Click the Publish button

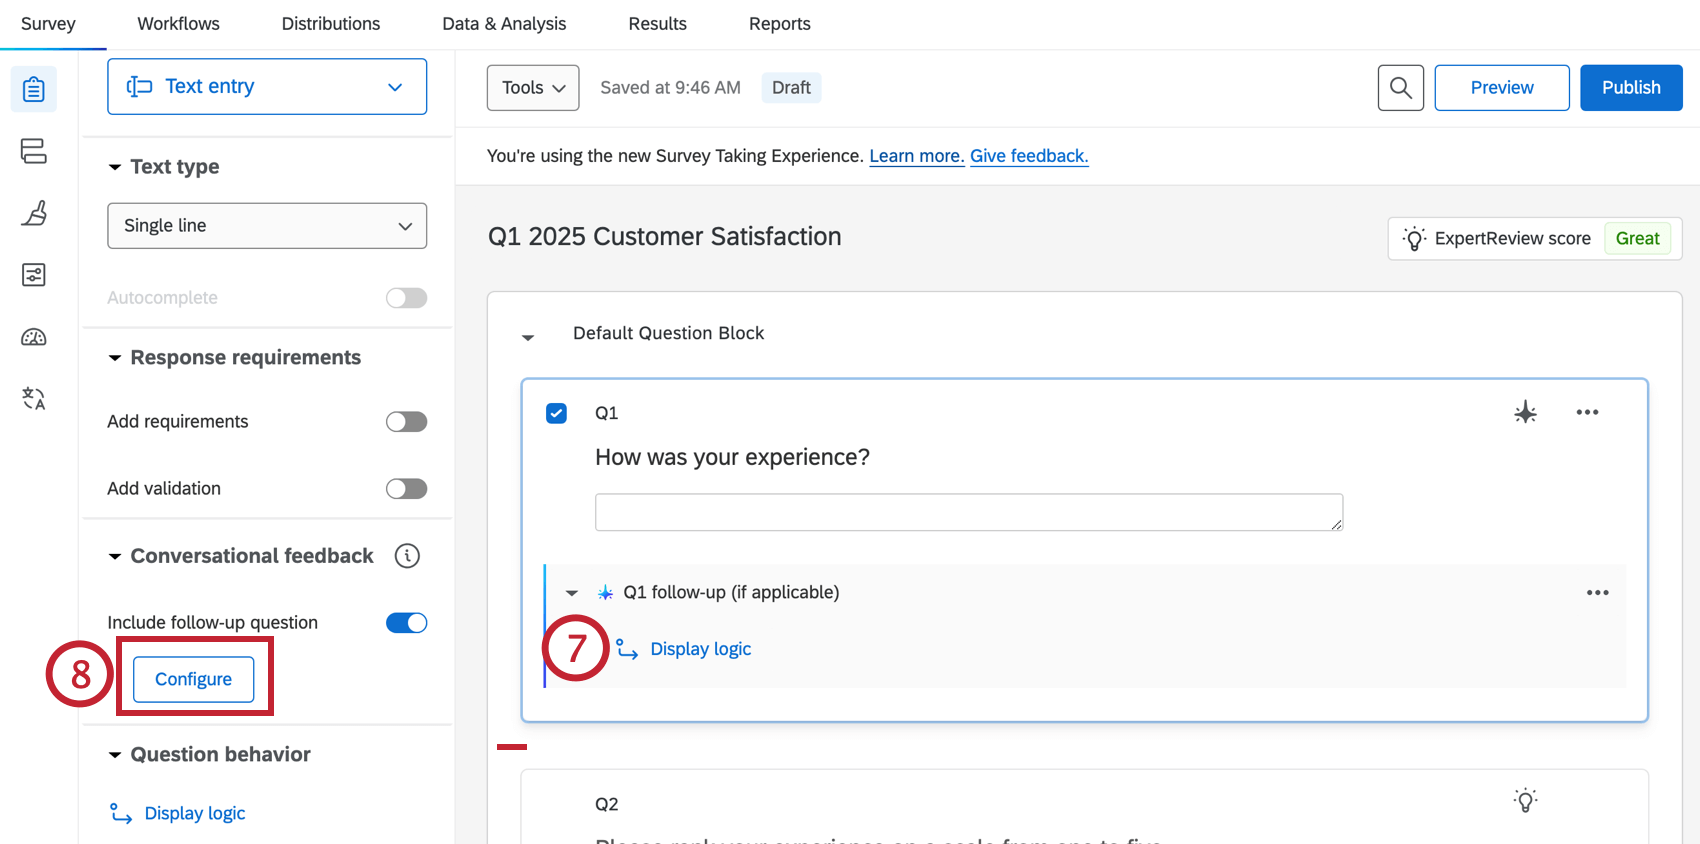(1630, 88)
